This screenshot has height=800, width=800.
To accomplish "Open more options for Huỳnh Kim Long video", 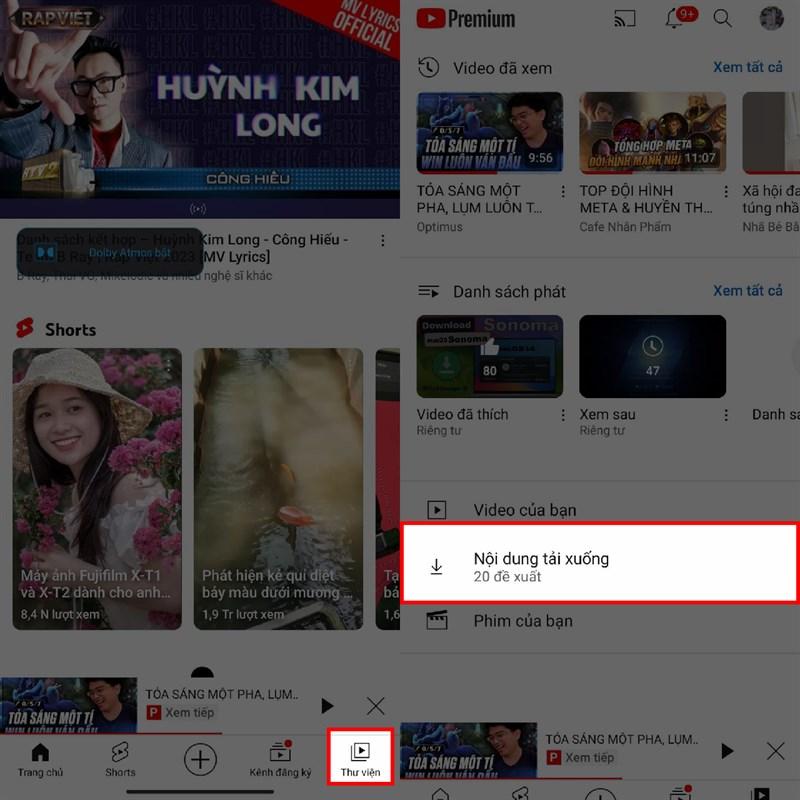I will pos(383,241).
